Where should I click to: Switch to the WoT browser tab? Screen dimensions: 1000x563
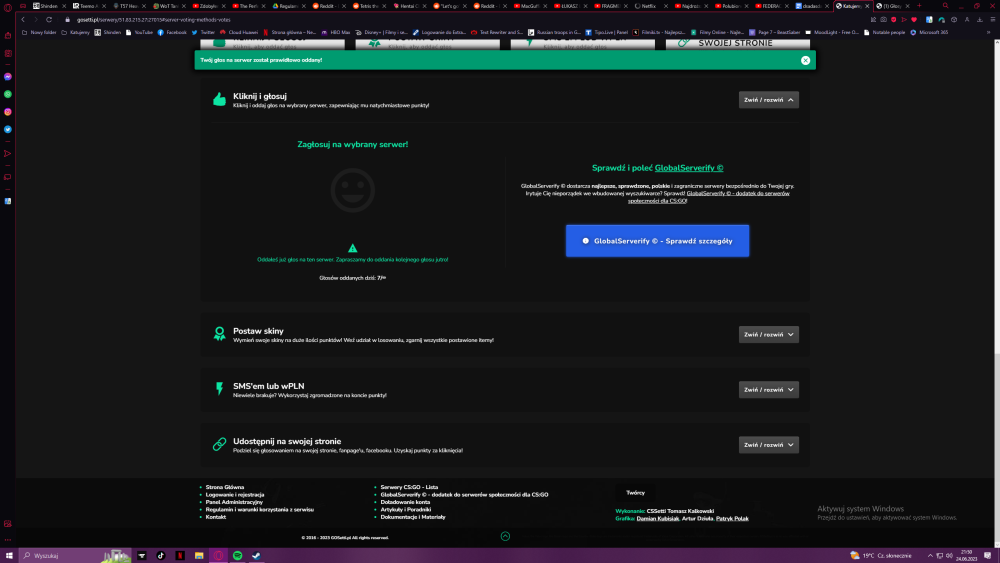pyautogui.click(x=168, y=6)
